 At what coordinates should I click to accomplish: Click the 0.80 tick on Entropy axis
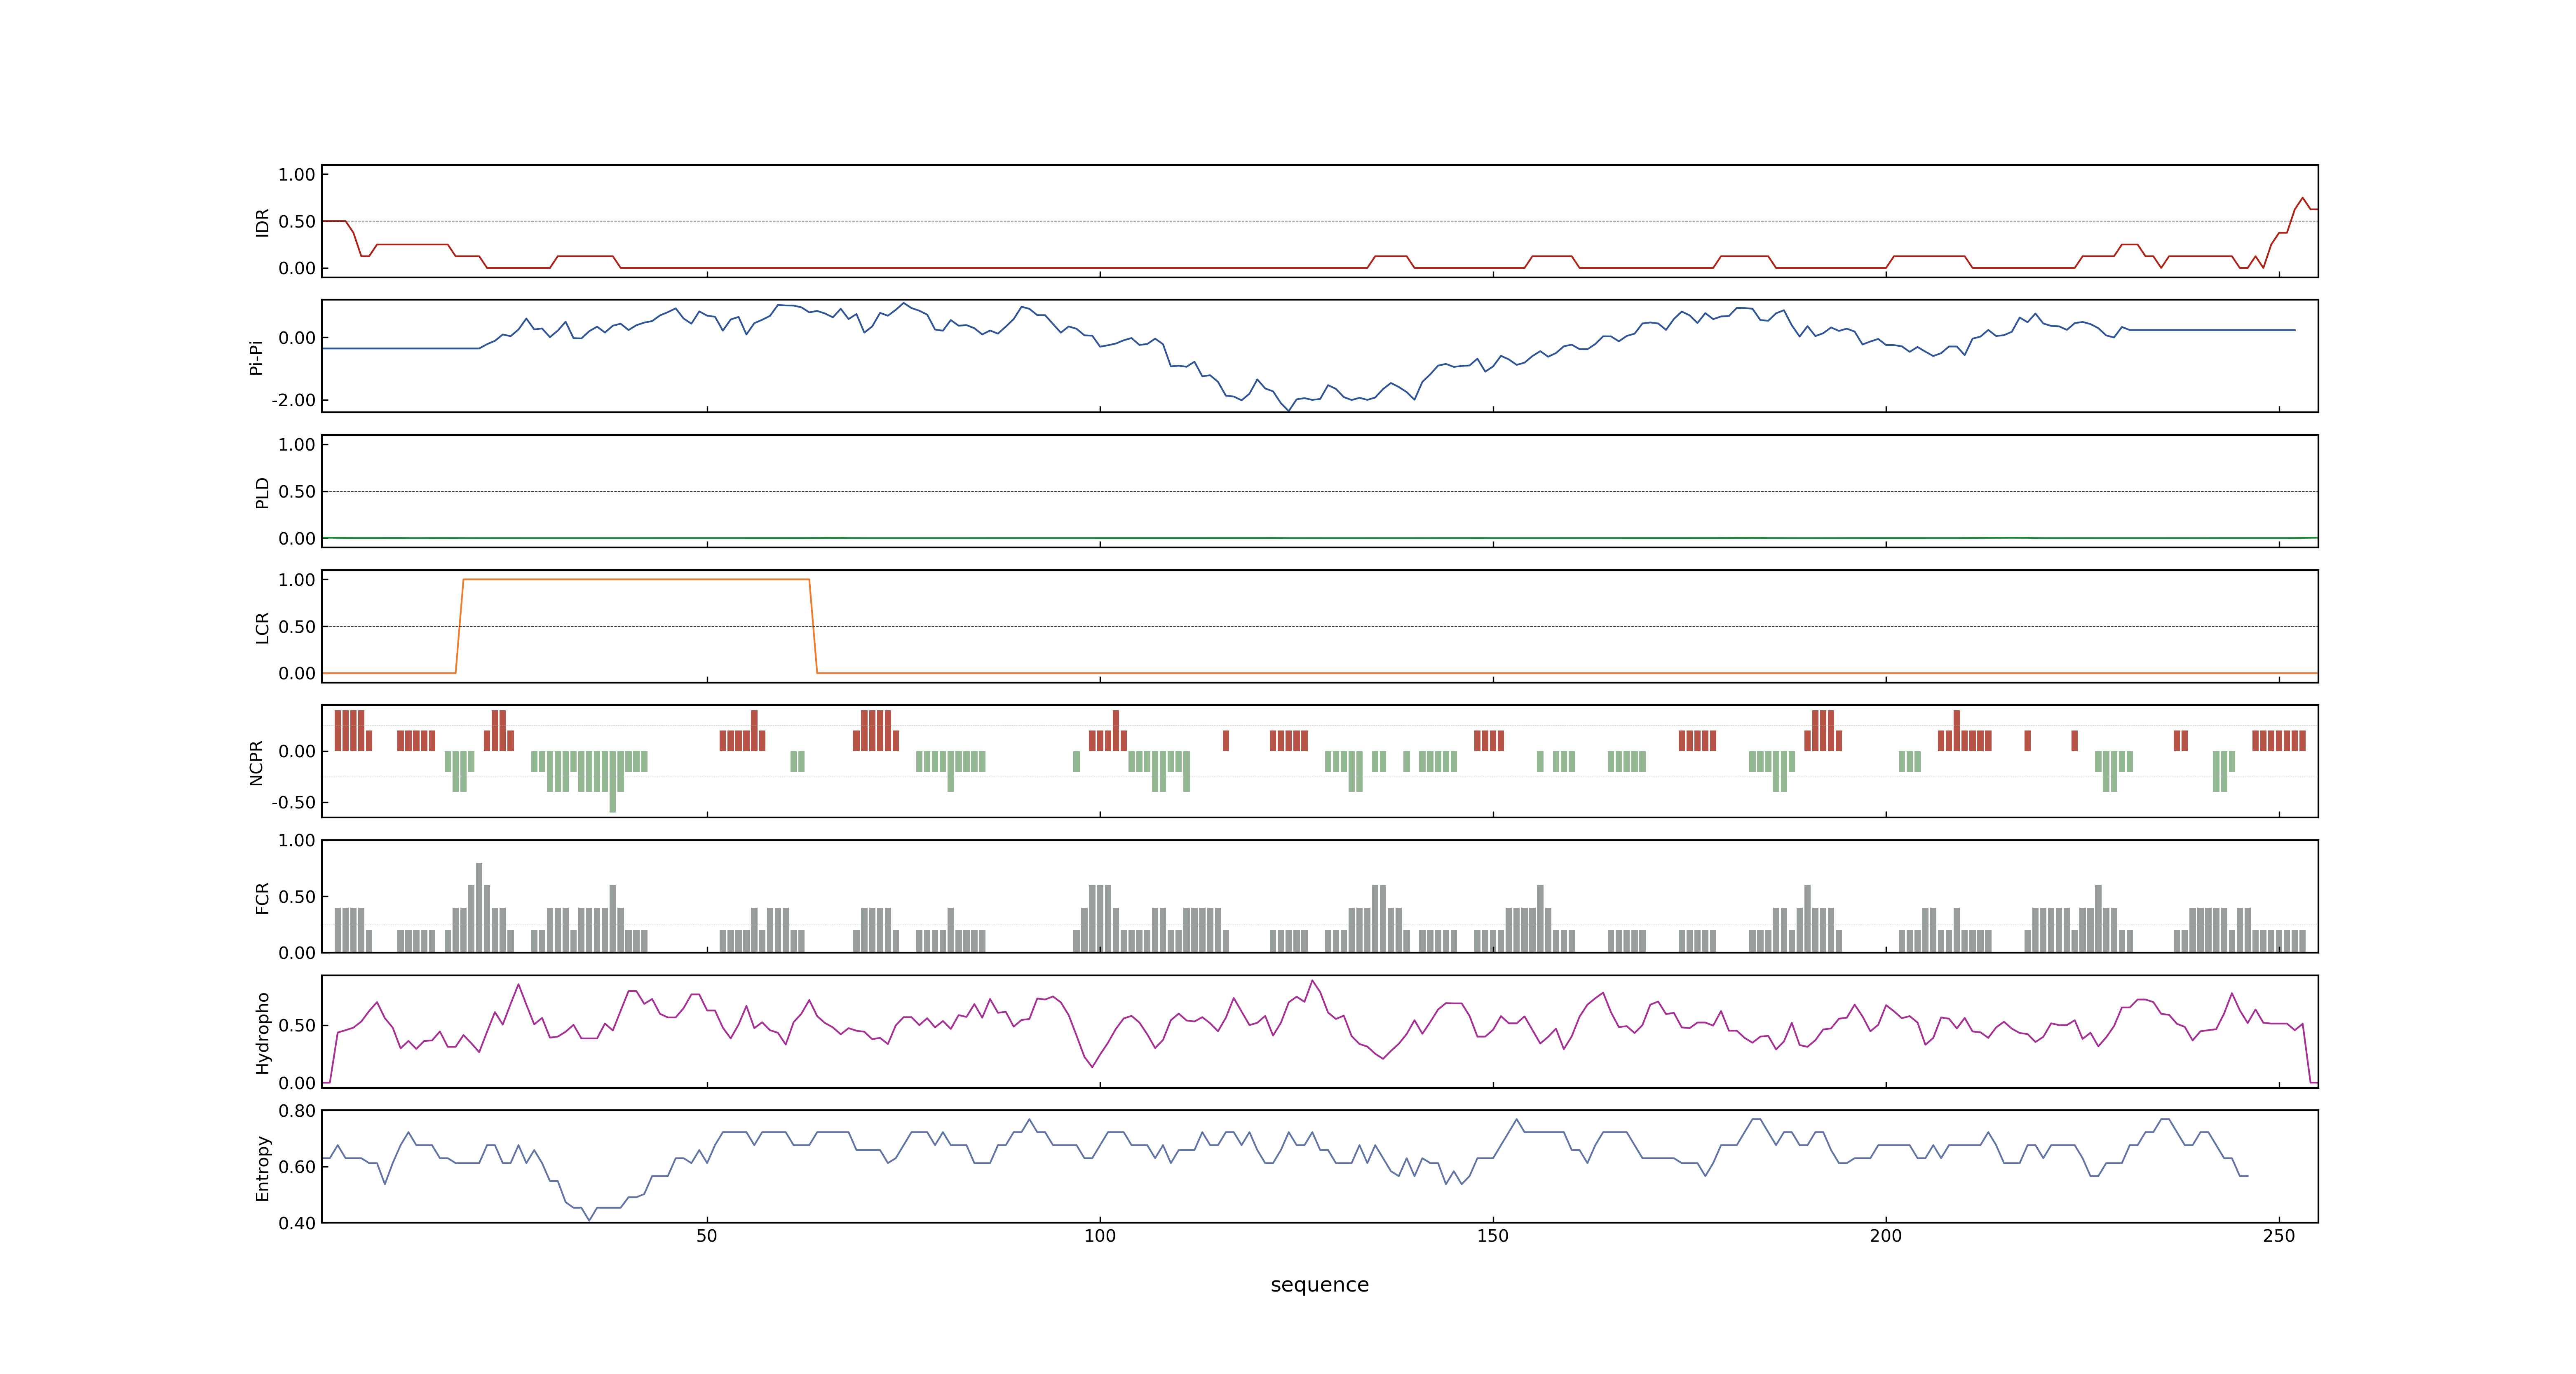coord(297,1111)
